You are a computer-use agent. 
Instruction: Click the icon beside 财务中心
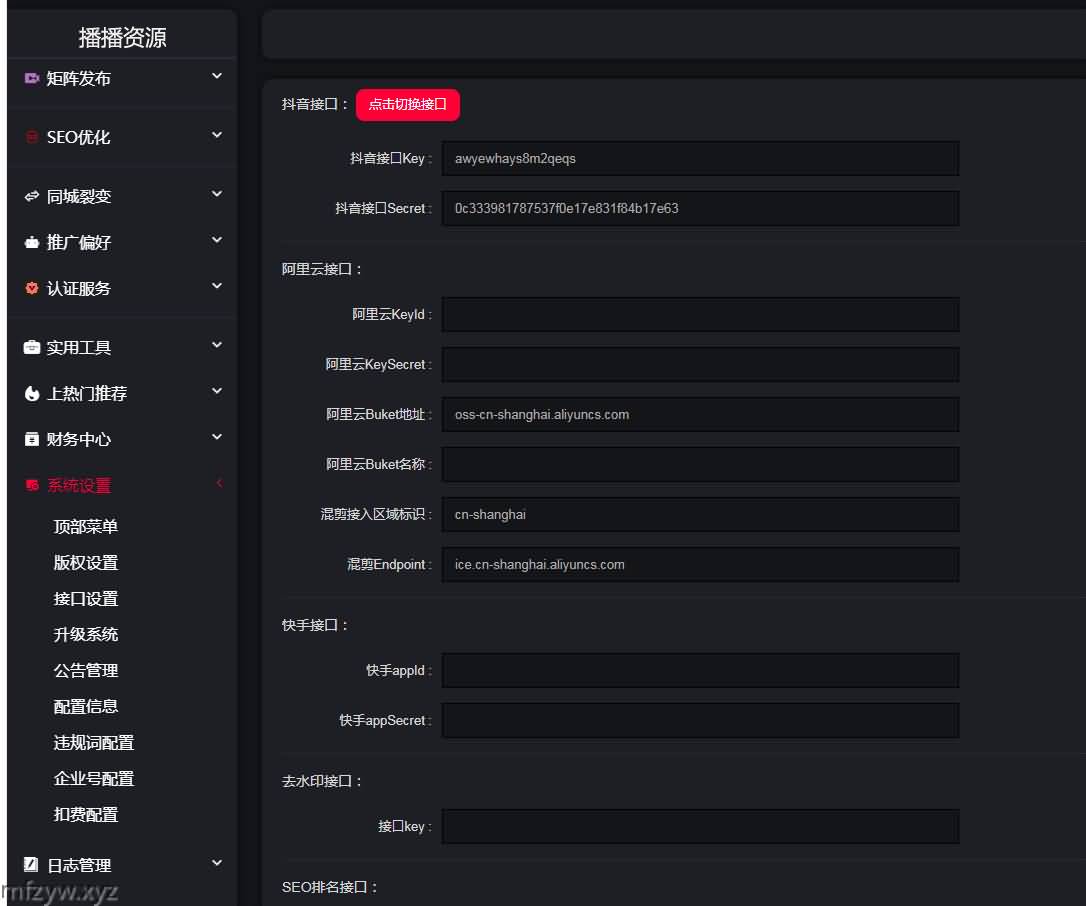coord(31,439)
